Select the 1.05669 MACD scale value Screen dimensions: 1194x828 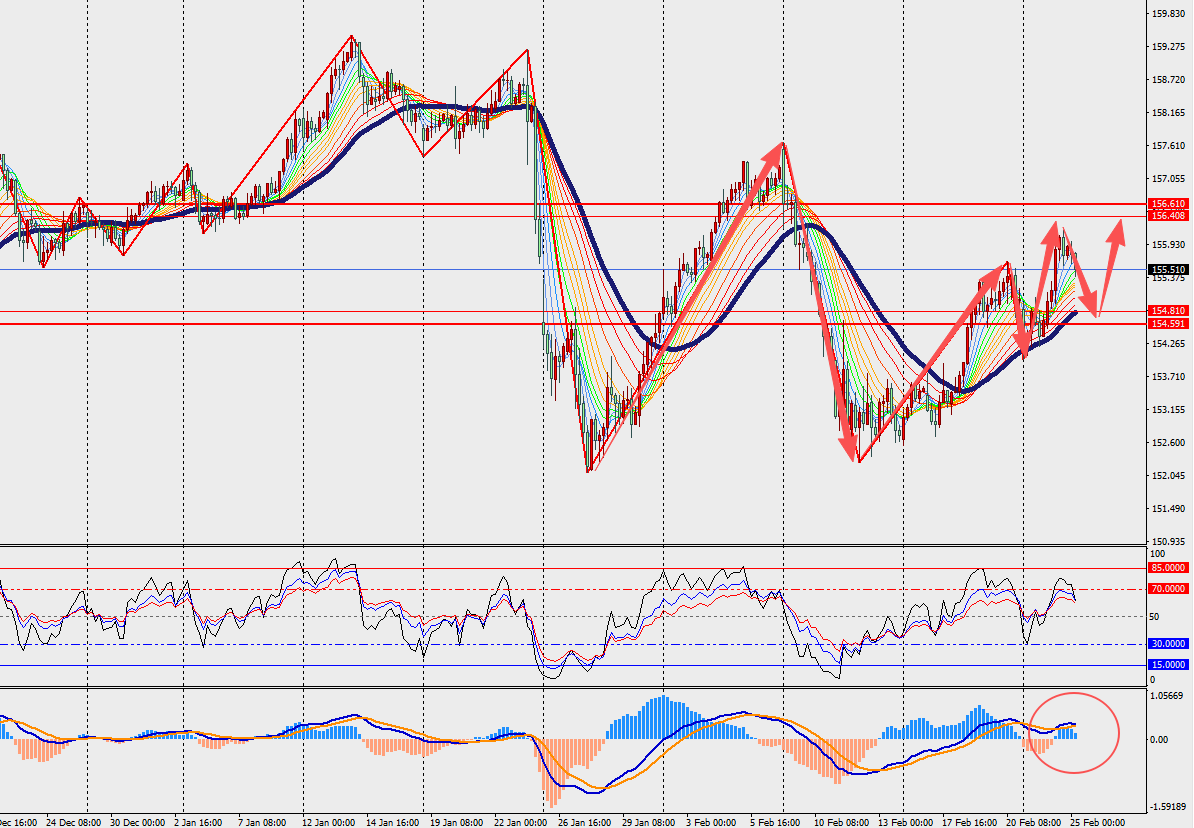pyautogui.click(x=1168, y=696)
